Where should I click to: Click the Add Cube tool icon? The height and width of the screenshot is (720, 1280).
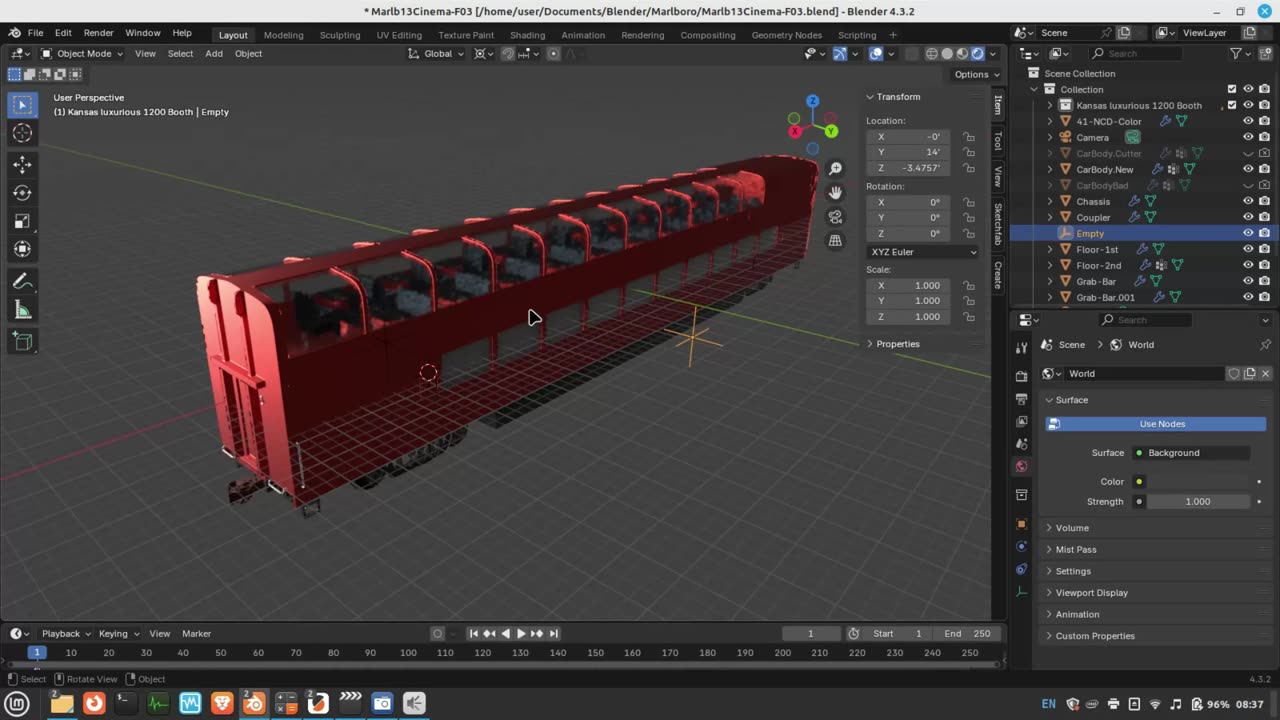(22, 342)
